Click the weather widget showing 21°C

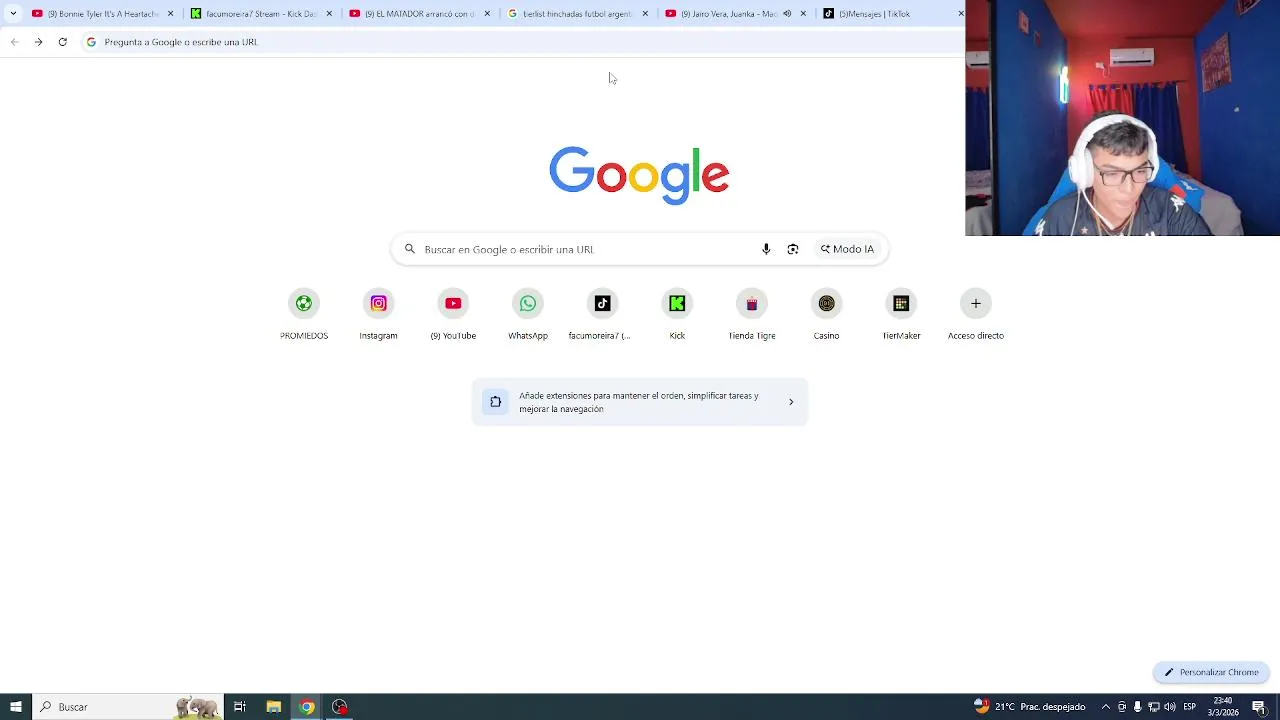coord(1030,707)
